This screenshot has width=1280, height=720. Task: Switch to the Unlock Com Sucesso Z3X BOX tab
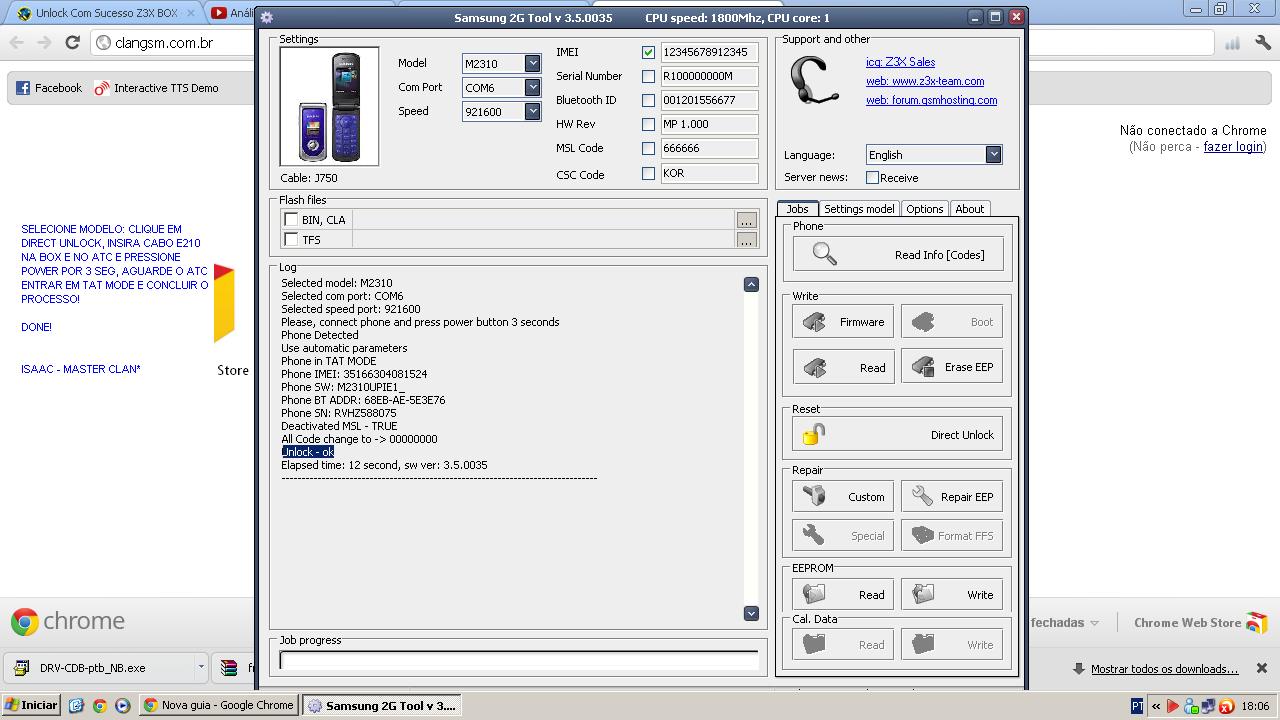(104, 13)
